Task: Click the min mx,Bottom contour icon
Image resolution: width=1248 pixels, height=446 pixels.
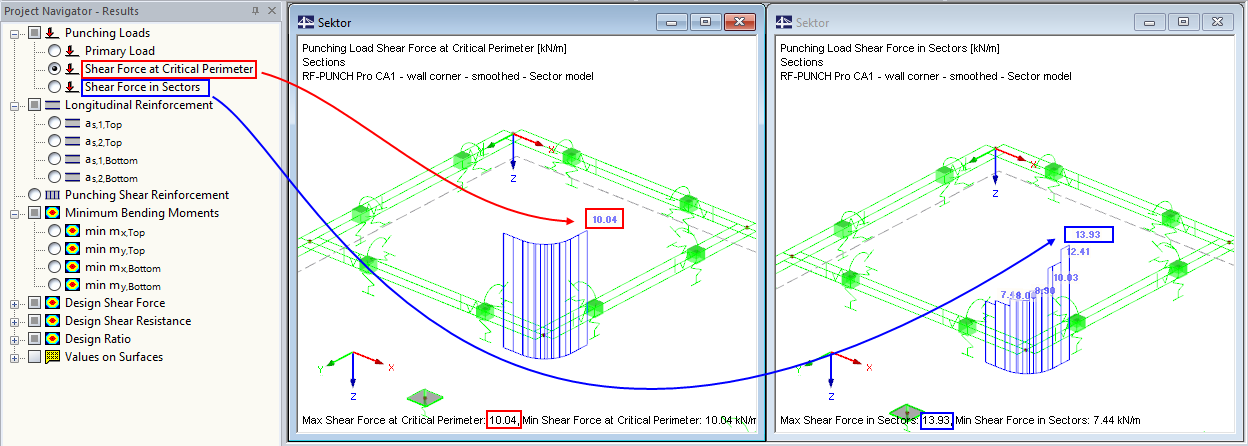Action: 74,267
